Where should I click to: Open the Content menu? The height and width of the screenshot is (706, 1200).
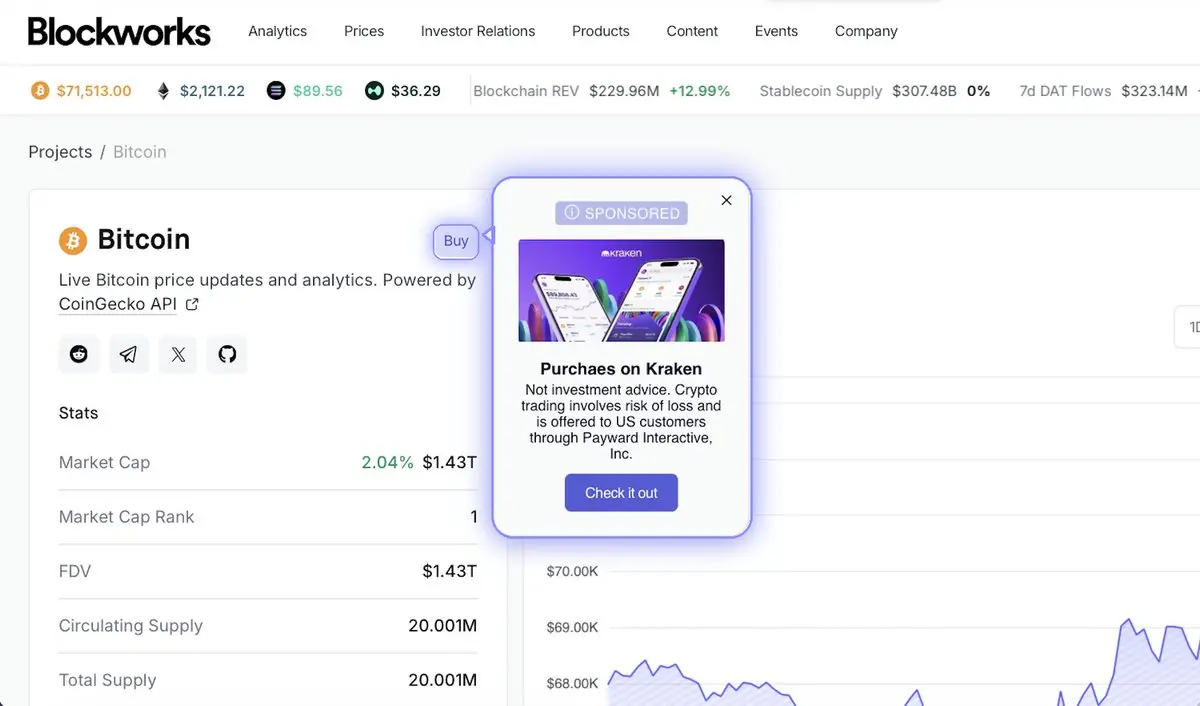[692, 31]
